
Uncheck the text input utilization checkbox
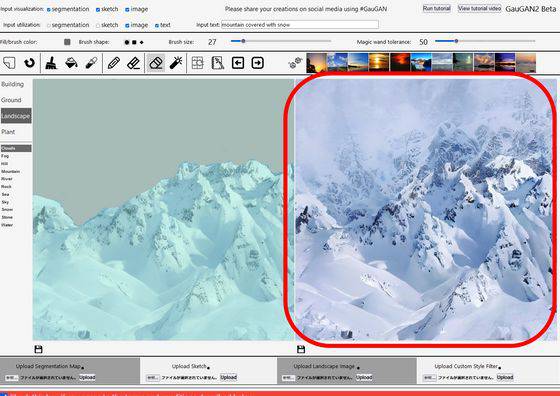coord(157,25)
